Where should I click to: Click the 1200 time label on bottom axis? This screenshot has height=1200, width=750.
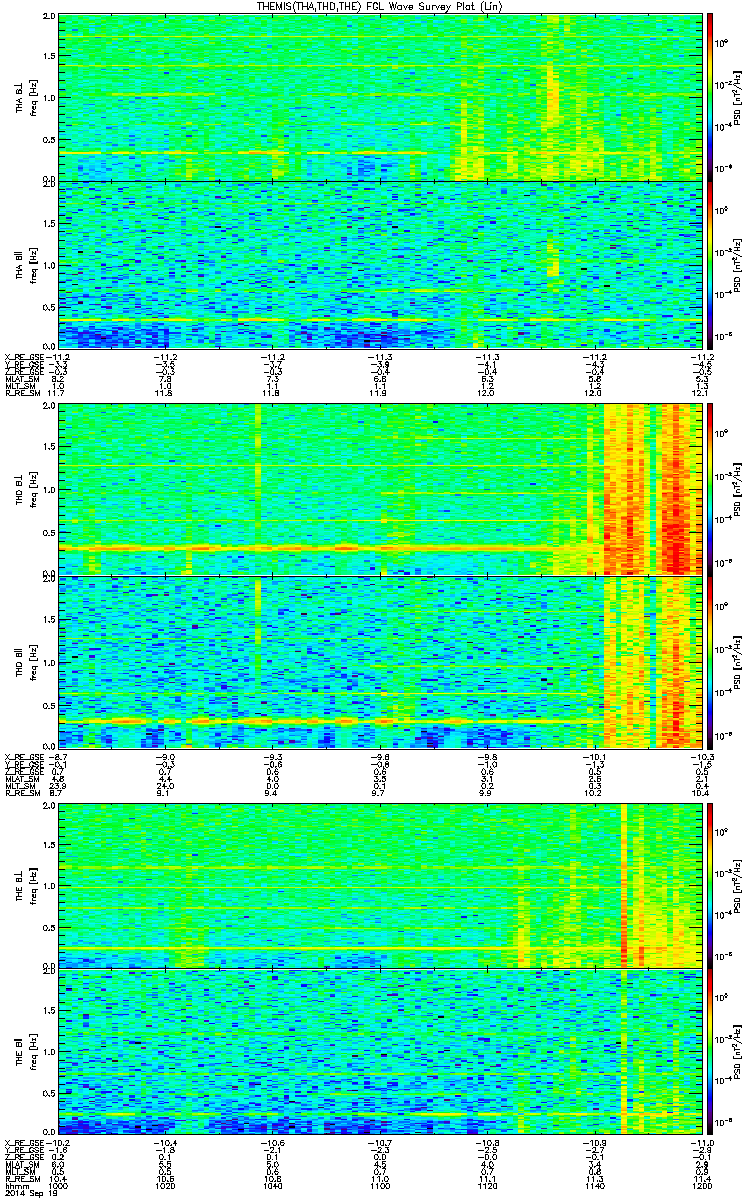(701, 1186)
